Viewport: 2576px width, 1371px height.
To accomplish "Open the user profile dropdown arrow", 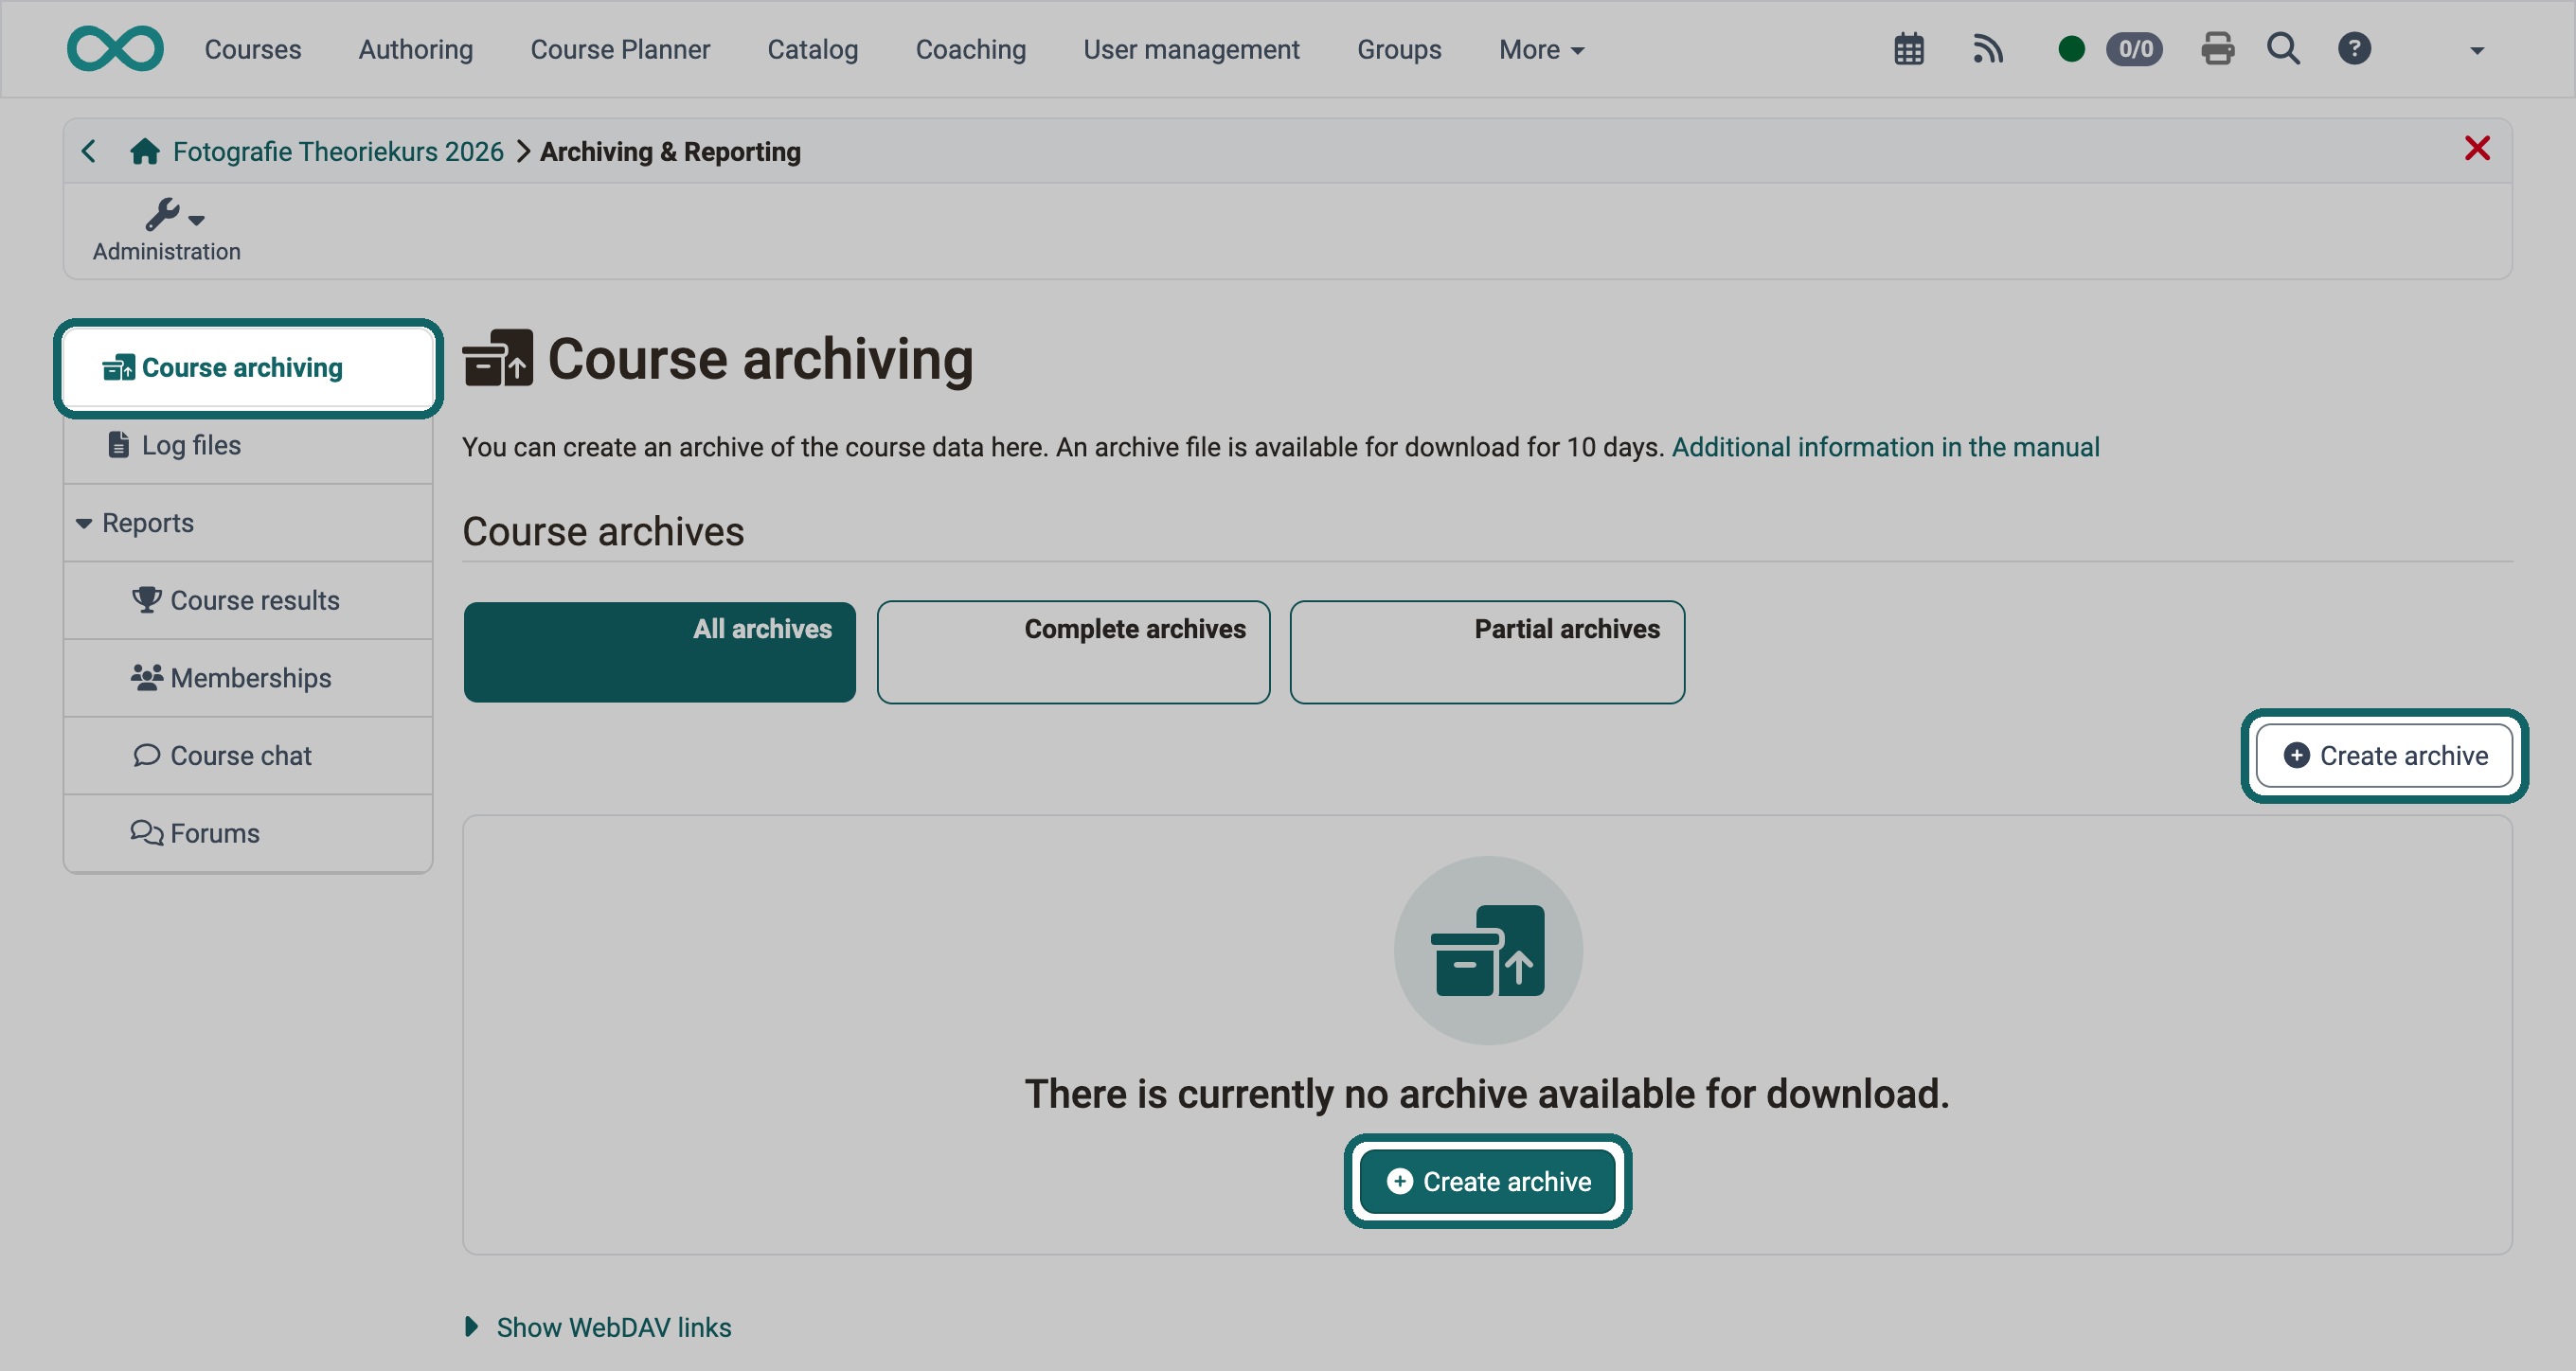I will (x=2476, y=51).
